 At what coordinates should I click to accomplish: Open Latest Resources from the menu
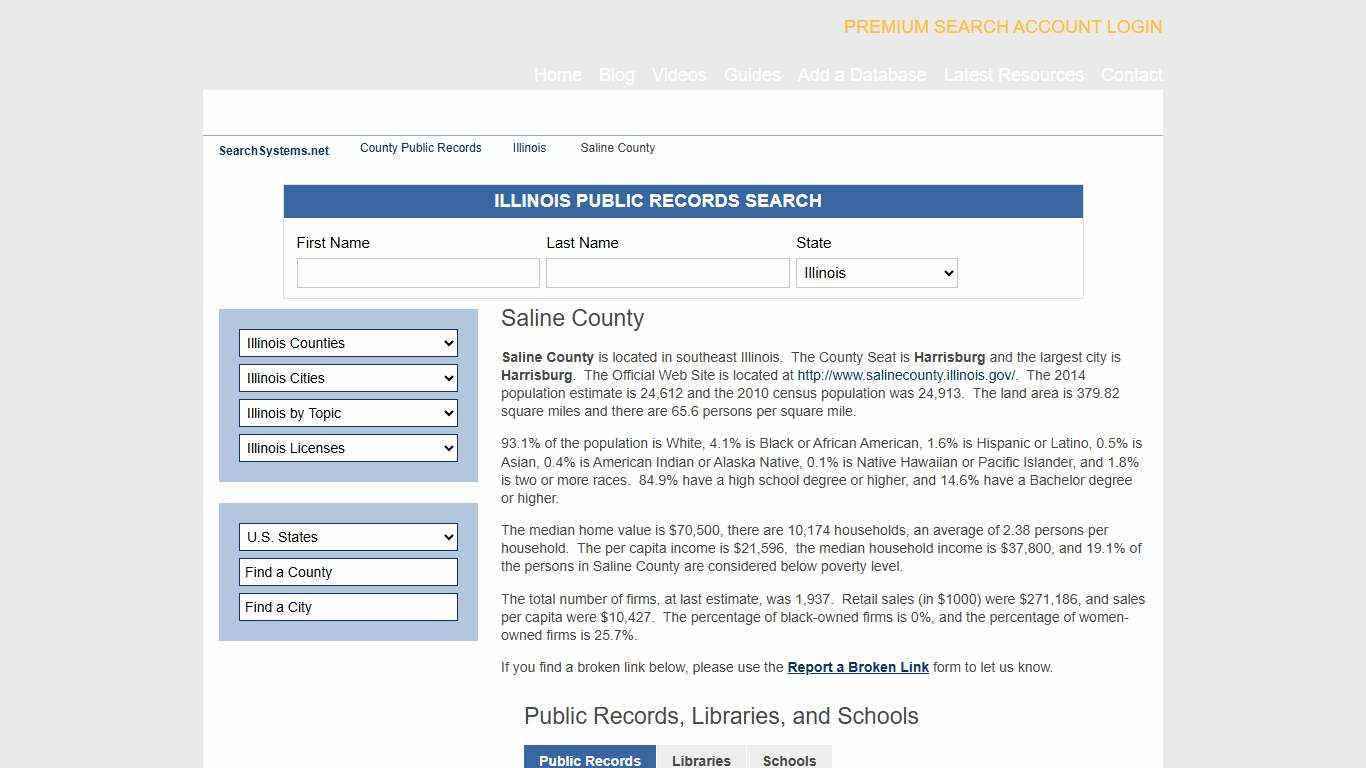tap(1014, 75)
